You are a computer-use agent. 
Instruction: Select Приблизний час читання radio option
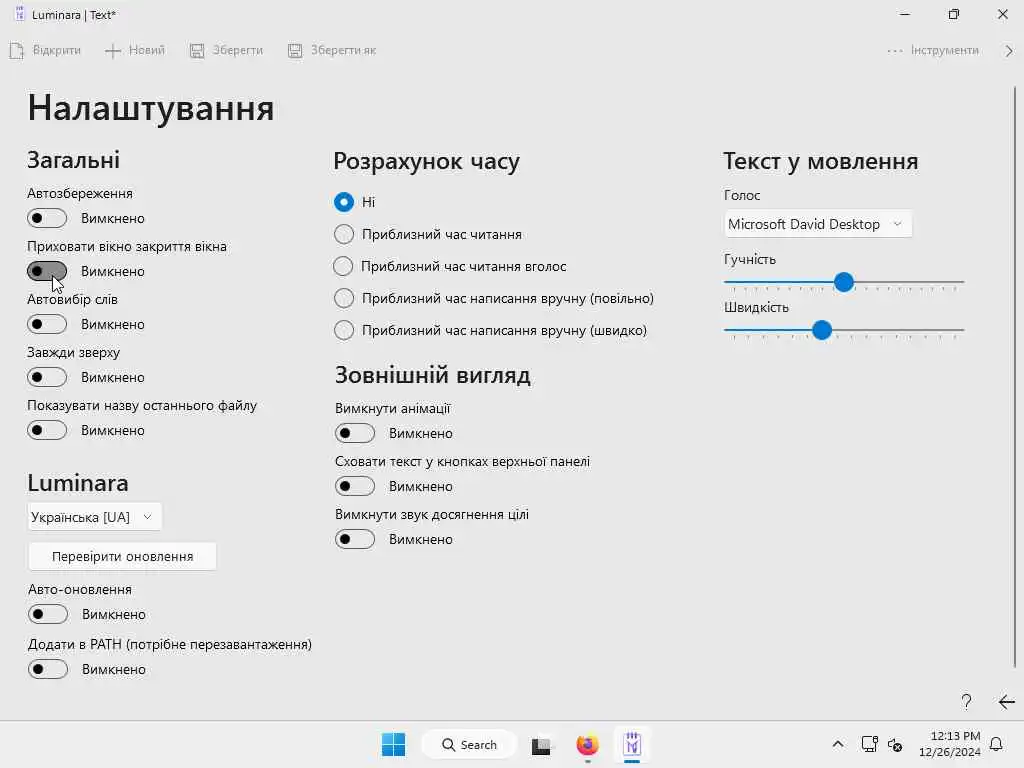[344, 234]
